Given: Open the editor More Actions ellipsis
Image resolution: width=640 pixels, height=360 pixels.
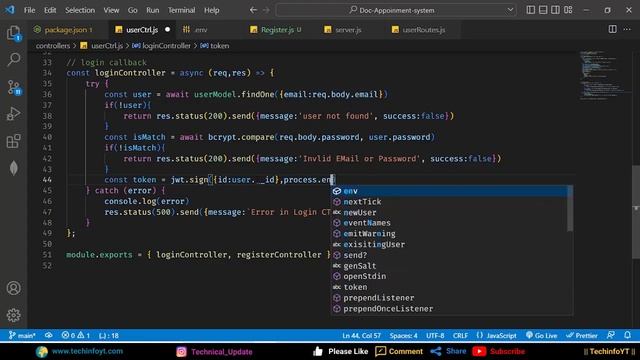Looking at the screenshot, I should (x=627, y=29).
